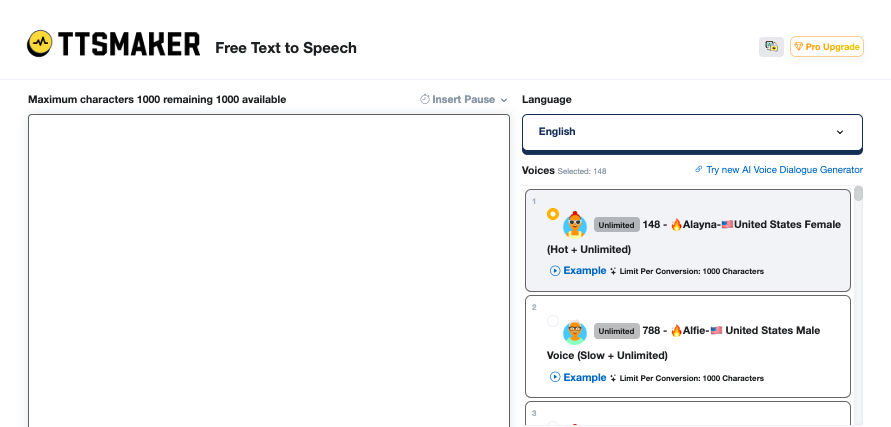
Task: Select the Alfie voice radio button
Action: pos(553,321)
